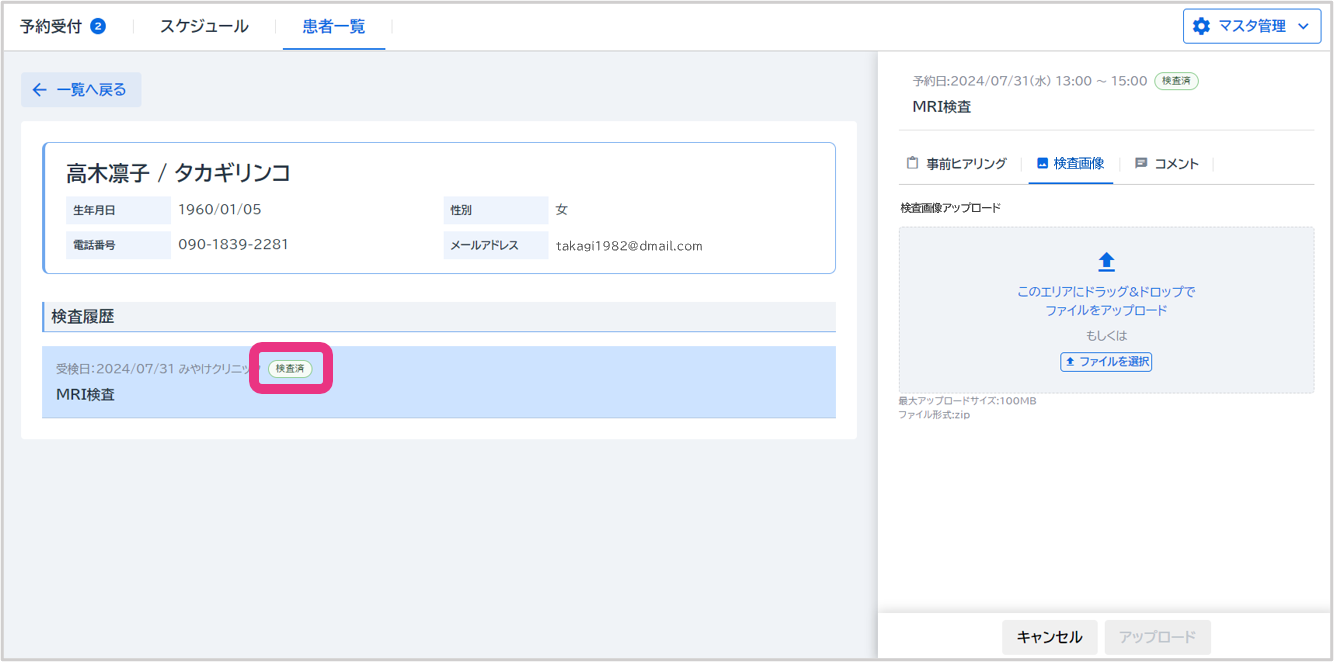Click the image icon on 検査画像 tab
Viewport: 1334px width, 662px height.
click(x=1042, y=163)
